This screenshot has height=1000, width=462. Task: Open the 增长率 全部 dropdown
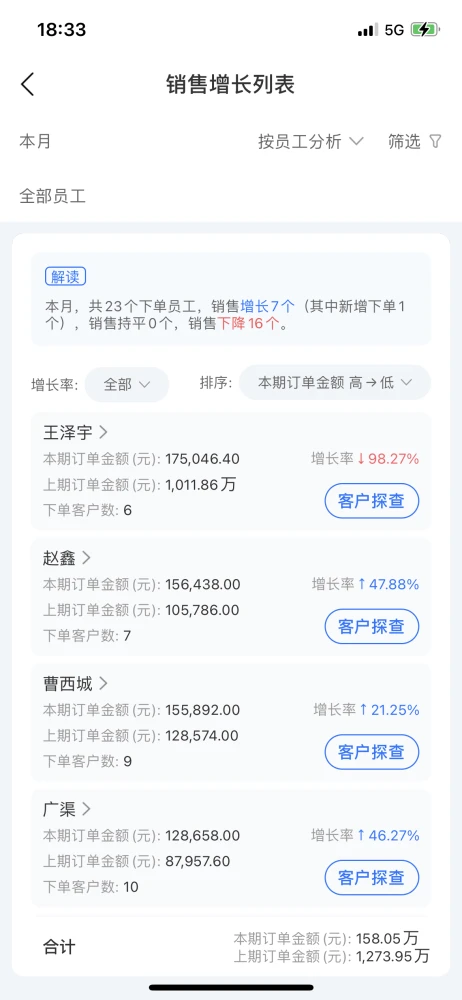[127, 384]
